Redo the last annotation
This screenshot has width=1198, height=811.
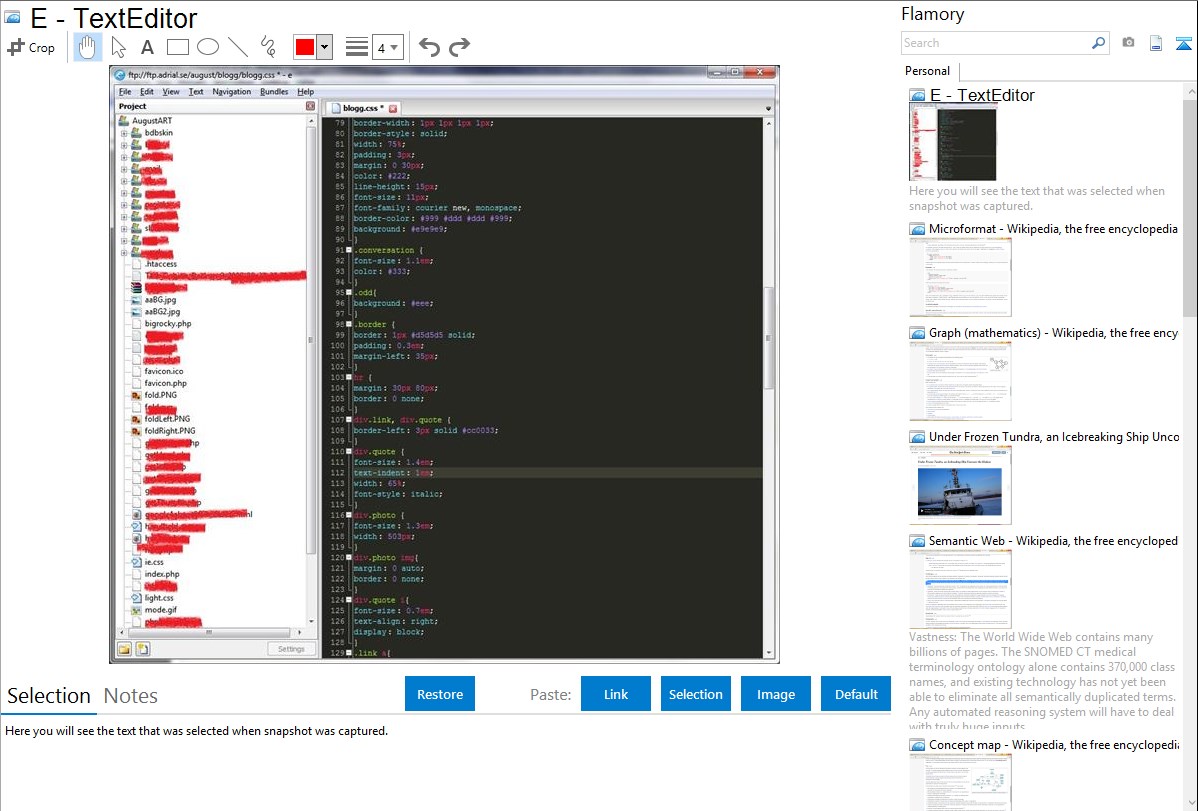[x=459, y=47]
